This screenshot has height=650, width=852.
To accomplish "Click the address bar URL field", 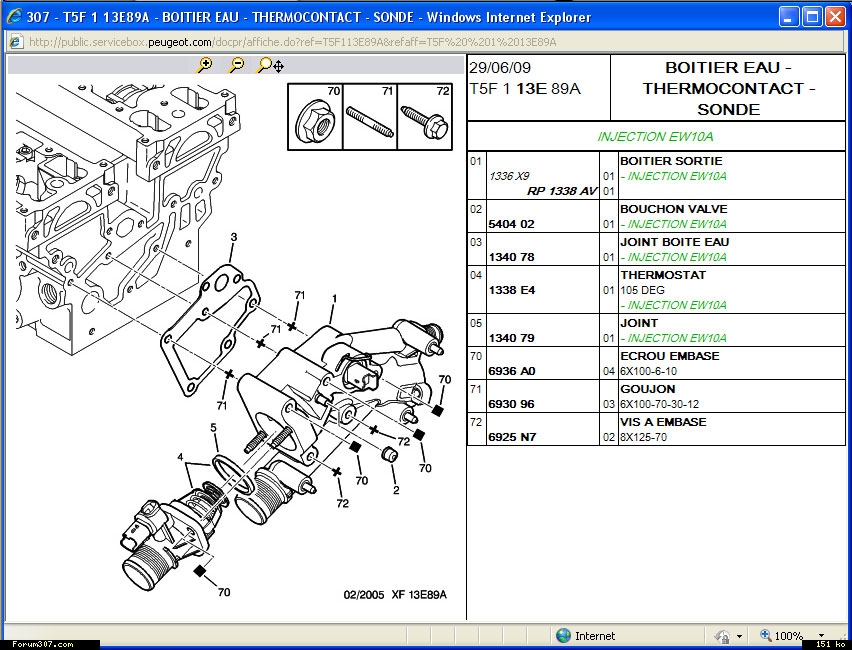I will [300, 41].
